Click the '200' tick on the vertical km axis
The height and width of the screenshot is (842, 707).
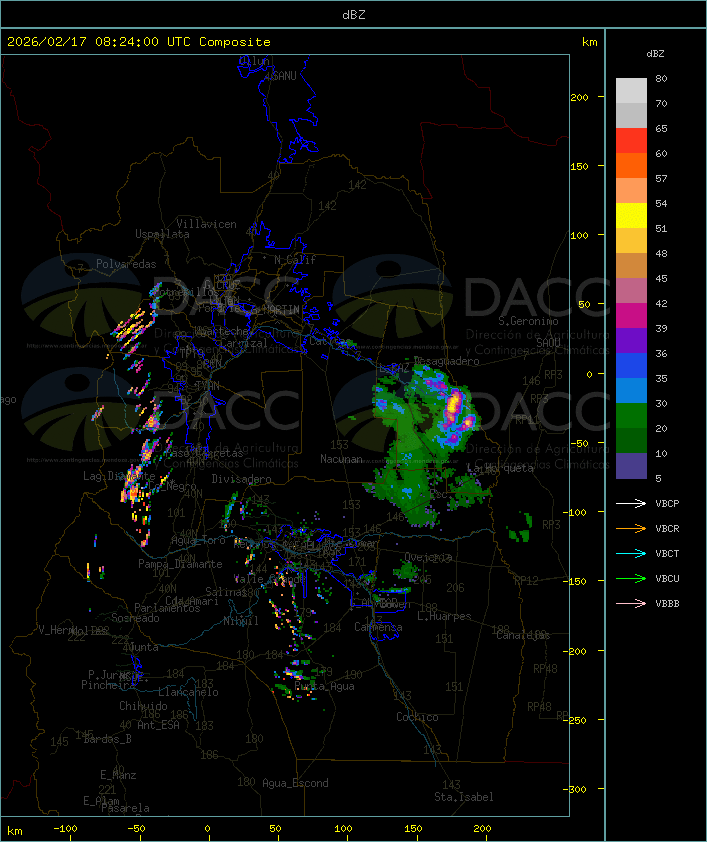click(x=579, y=97)
